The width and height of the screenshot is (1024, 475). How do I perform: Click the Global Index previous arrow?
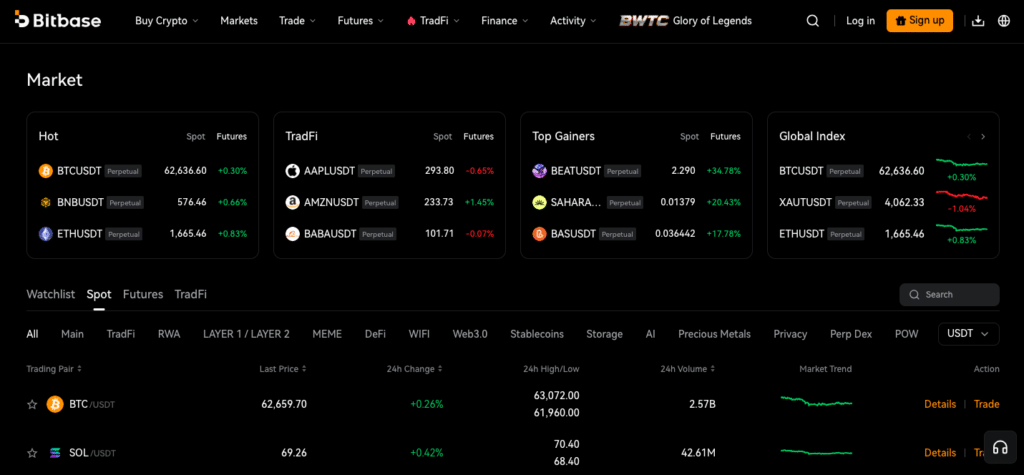[x=968, y=137]
